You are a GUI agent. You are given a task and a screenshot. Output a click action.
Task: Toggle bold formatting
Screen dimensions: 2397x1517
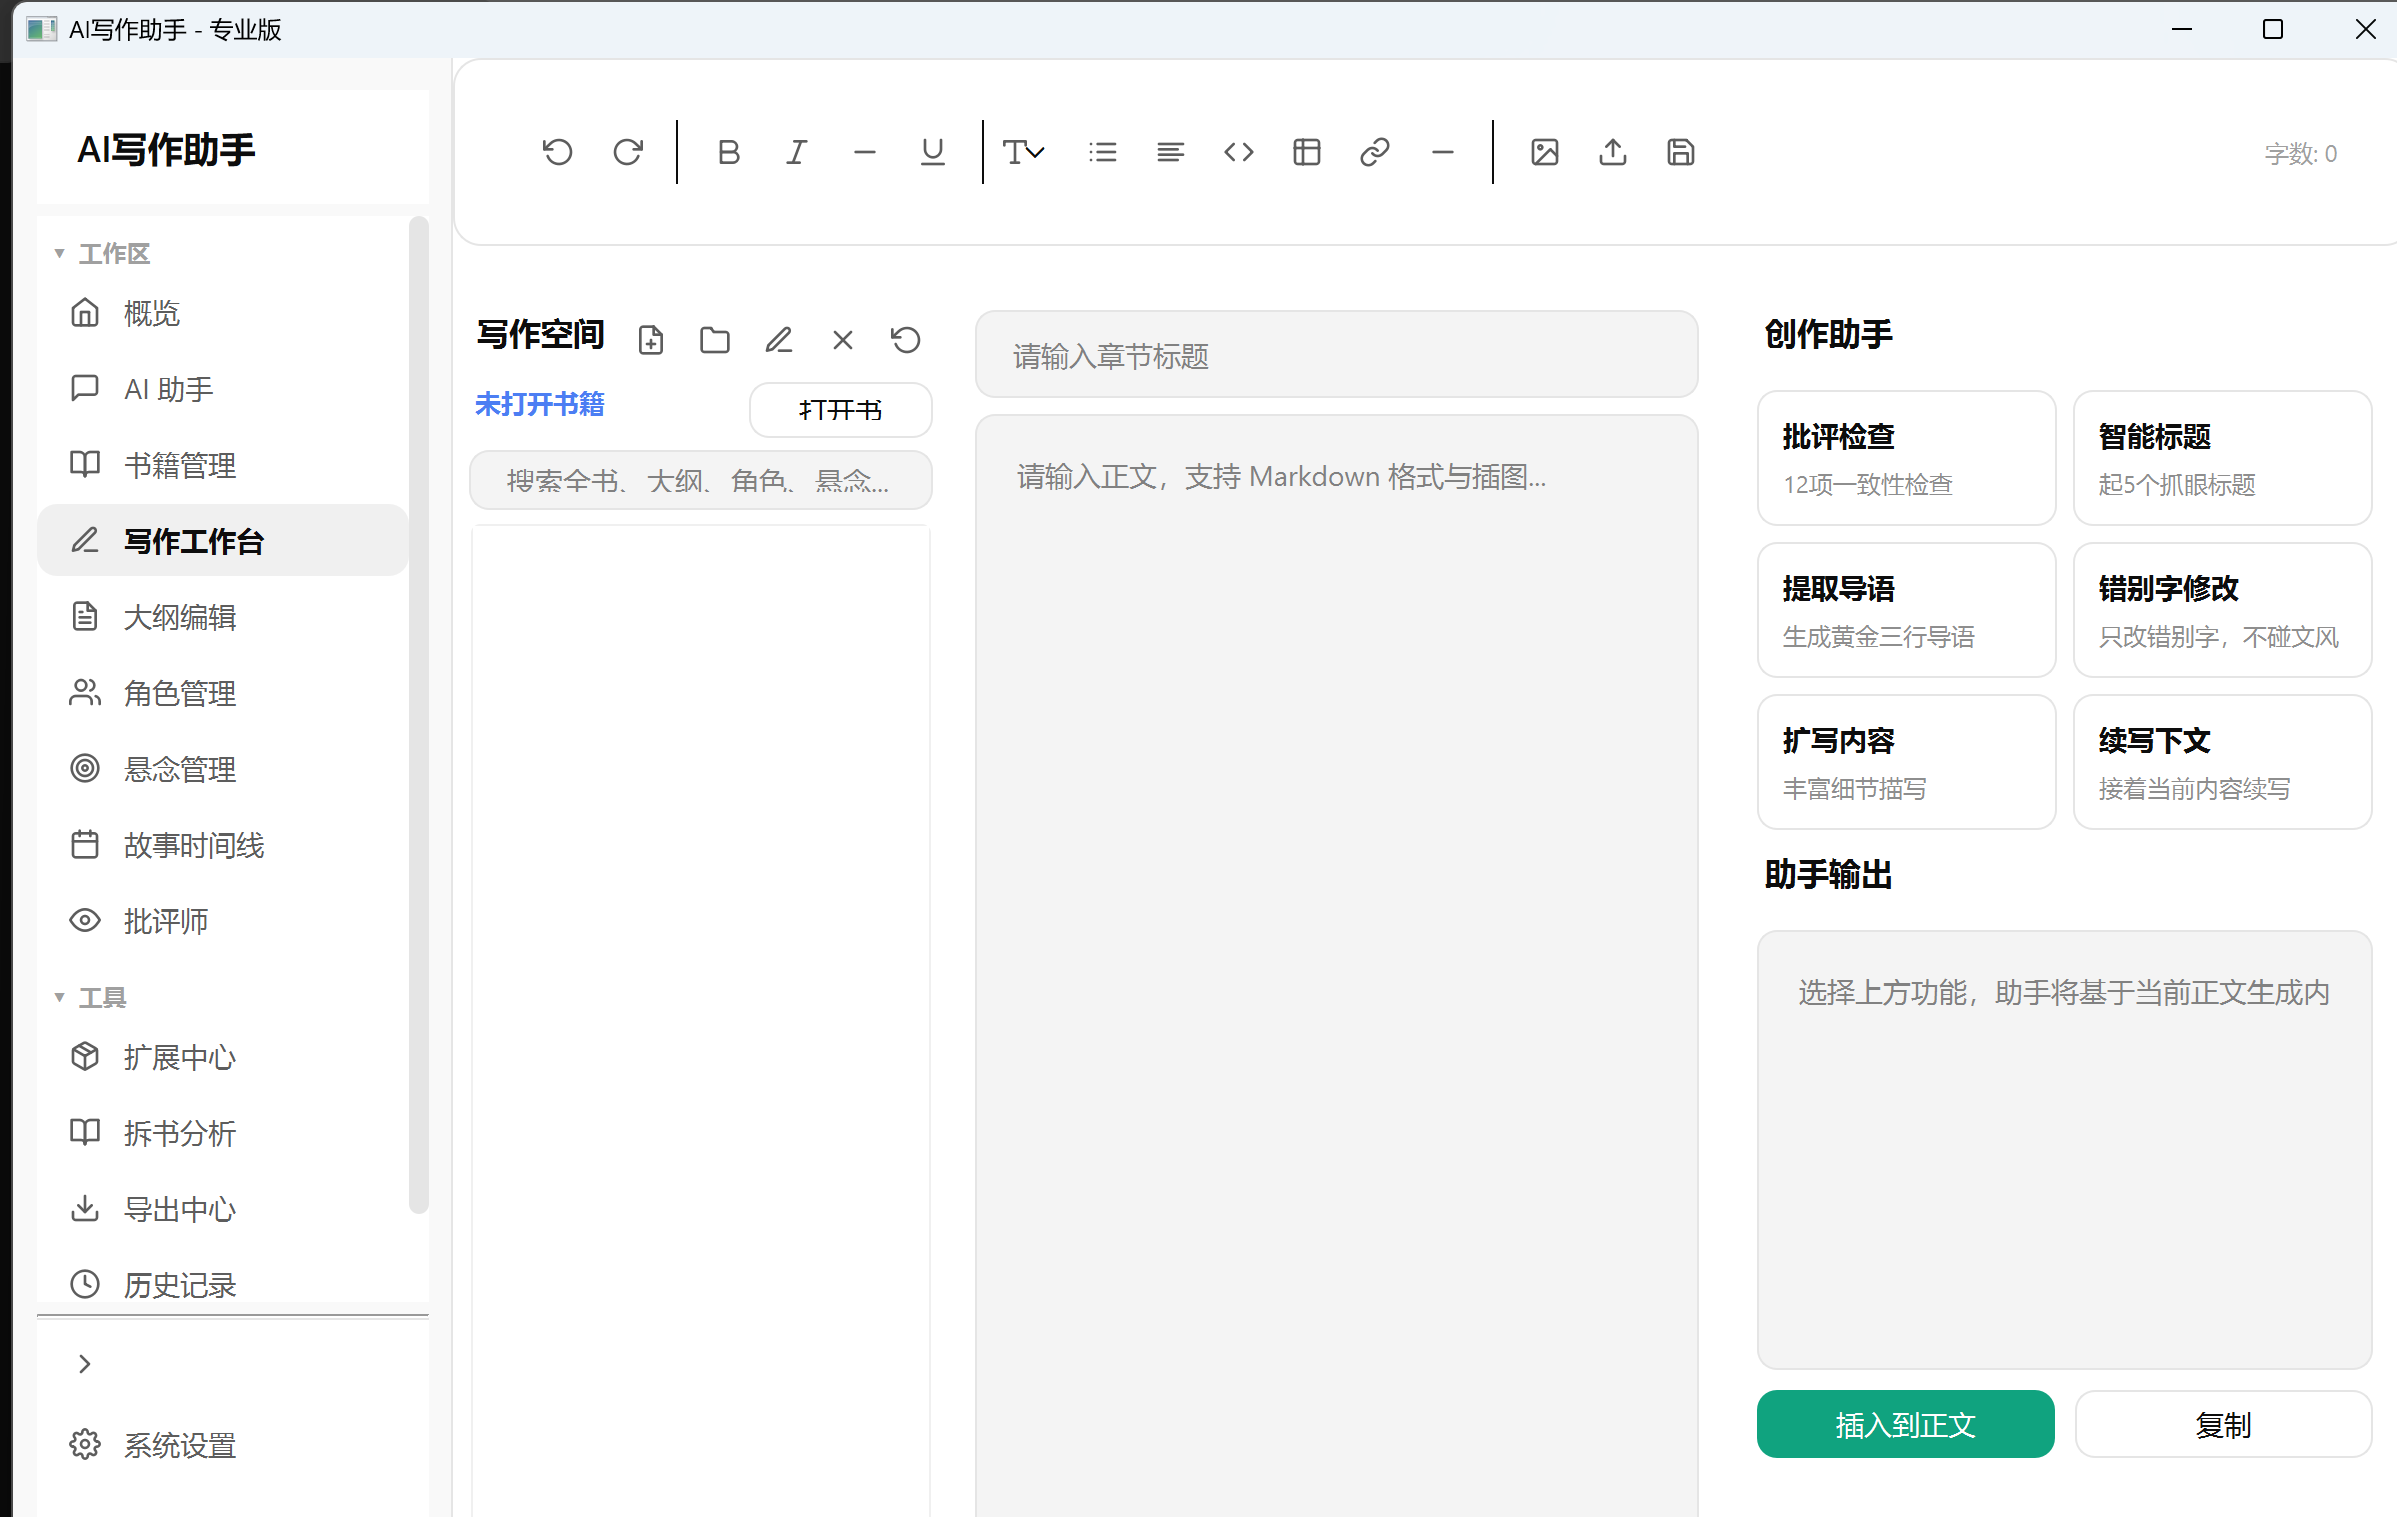click(x=729, y=152)
